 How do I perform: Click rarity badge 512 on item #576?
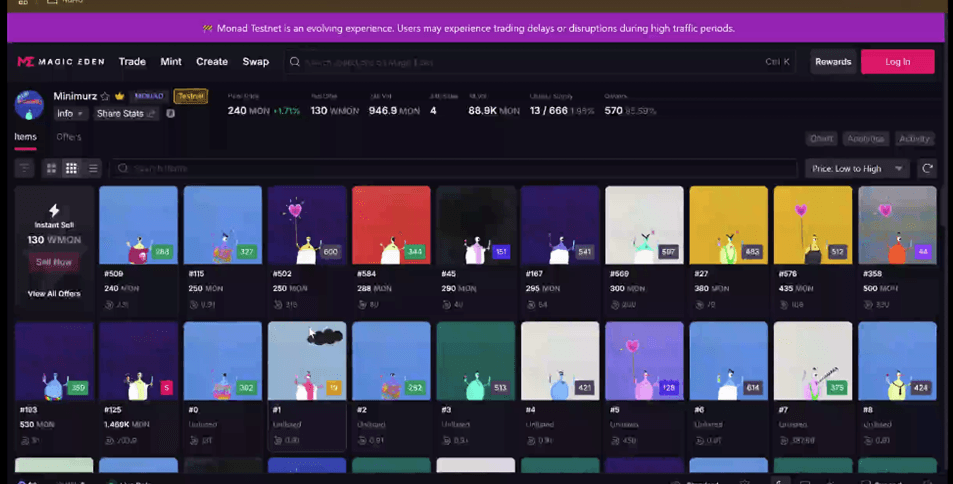[x=837, y=252]
